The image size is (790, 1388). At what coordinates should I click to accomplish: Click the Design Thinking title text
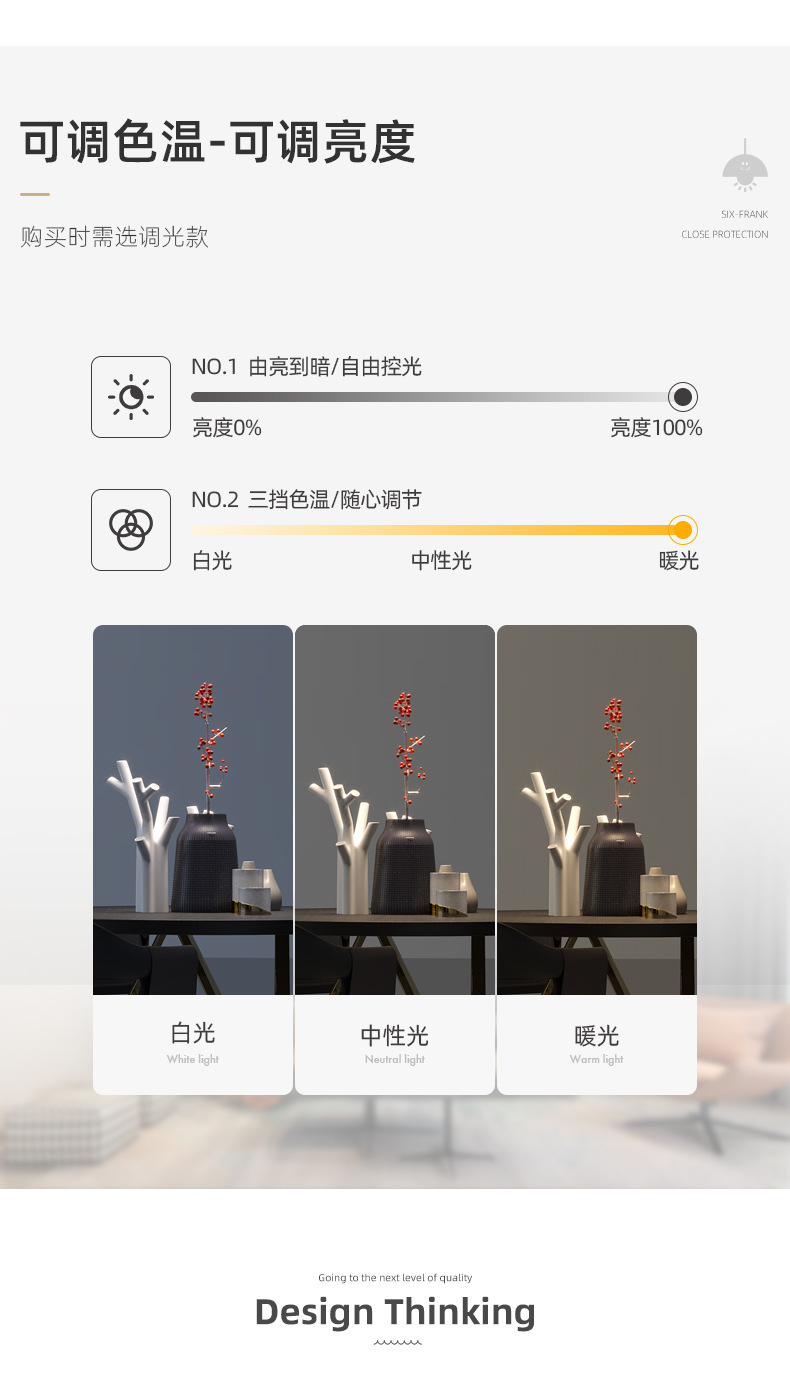tap(395, 1312)
